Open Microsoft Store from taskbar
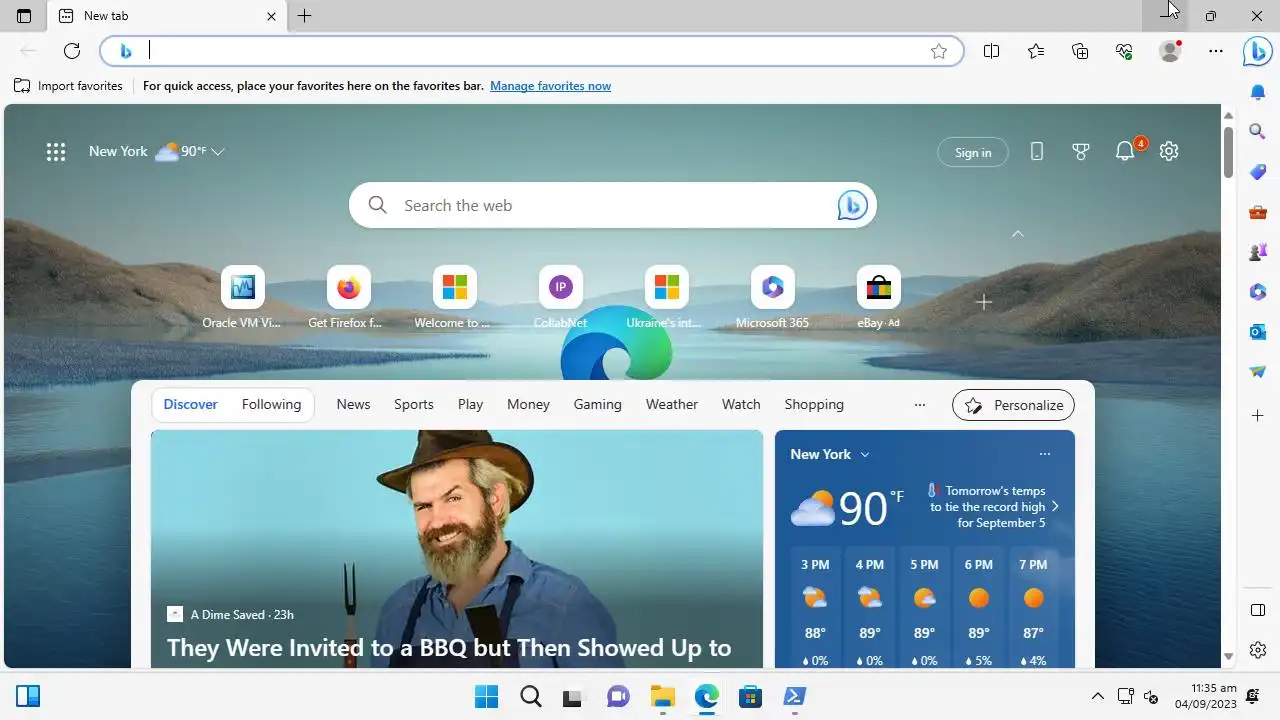Viewport: 1280px width, 720px height. coord(750,696)
